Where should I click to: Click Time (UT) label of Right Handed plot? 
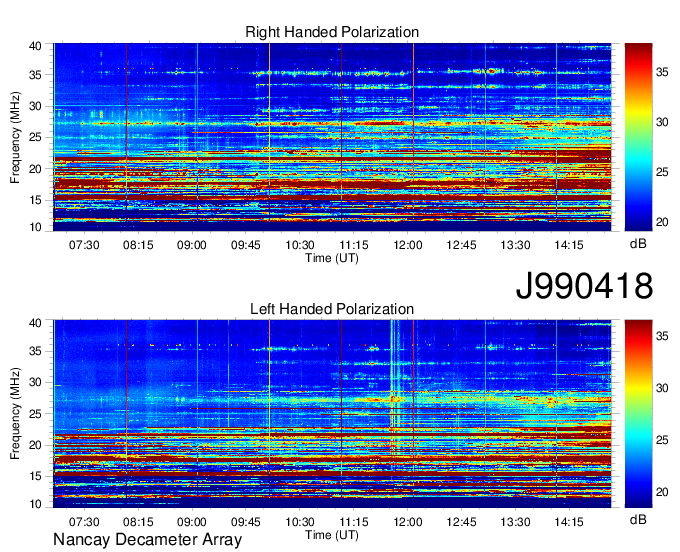pos(332,258)
